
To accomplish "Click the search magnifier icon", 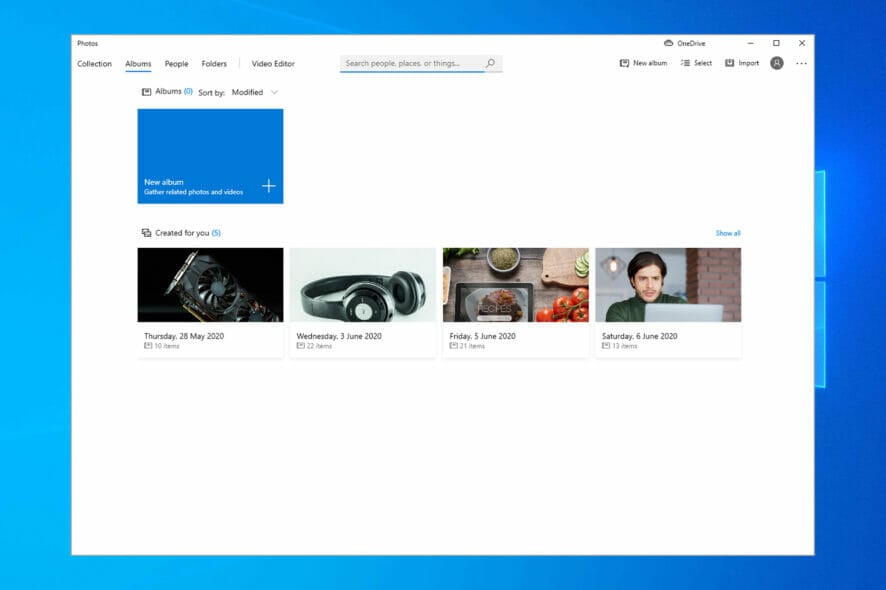I will [490, 63].
